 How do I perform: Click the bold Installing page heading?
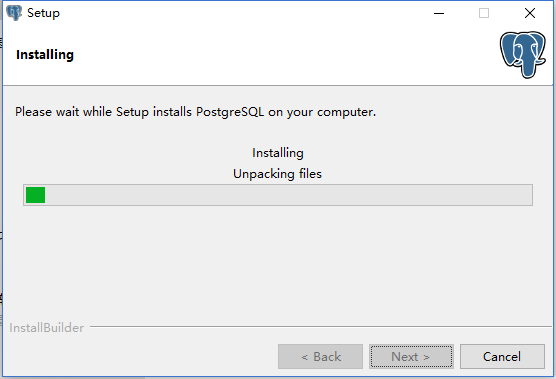click(45, 55)
